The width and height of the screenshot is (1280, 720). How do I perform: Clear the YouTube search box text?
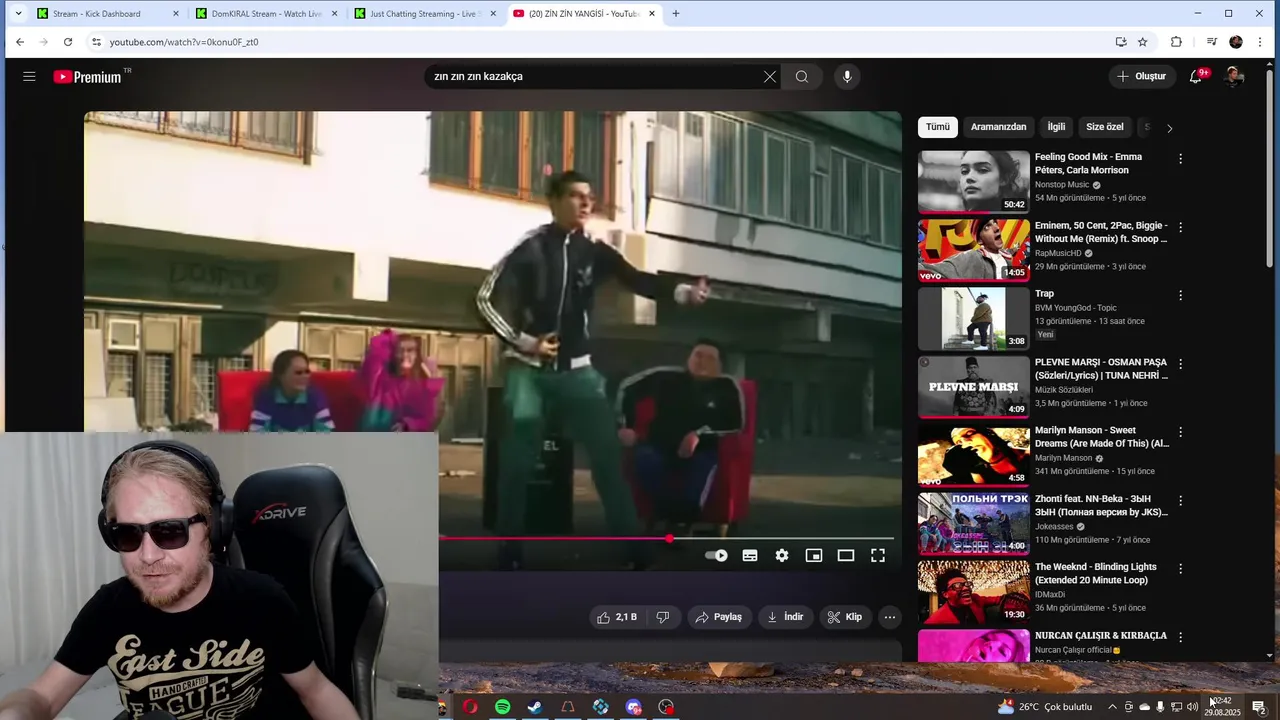point(770,77)
